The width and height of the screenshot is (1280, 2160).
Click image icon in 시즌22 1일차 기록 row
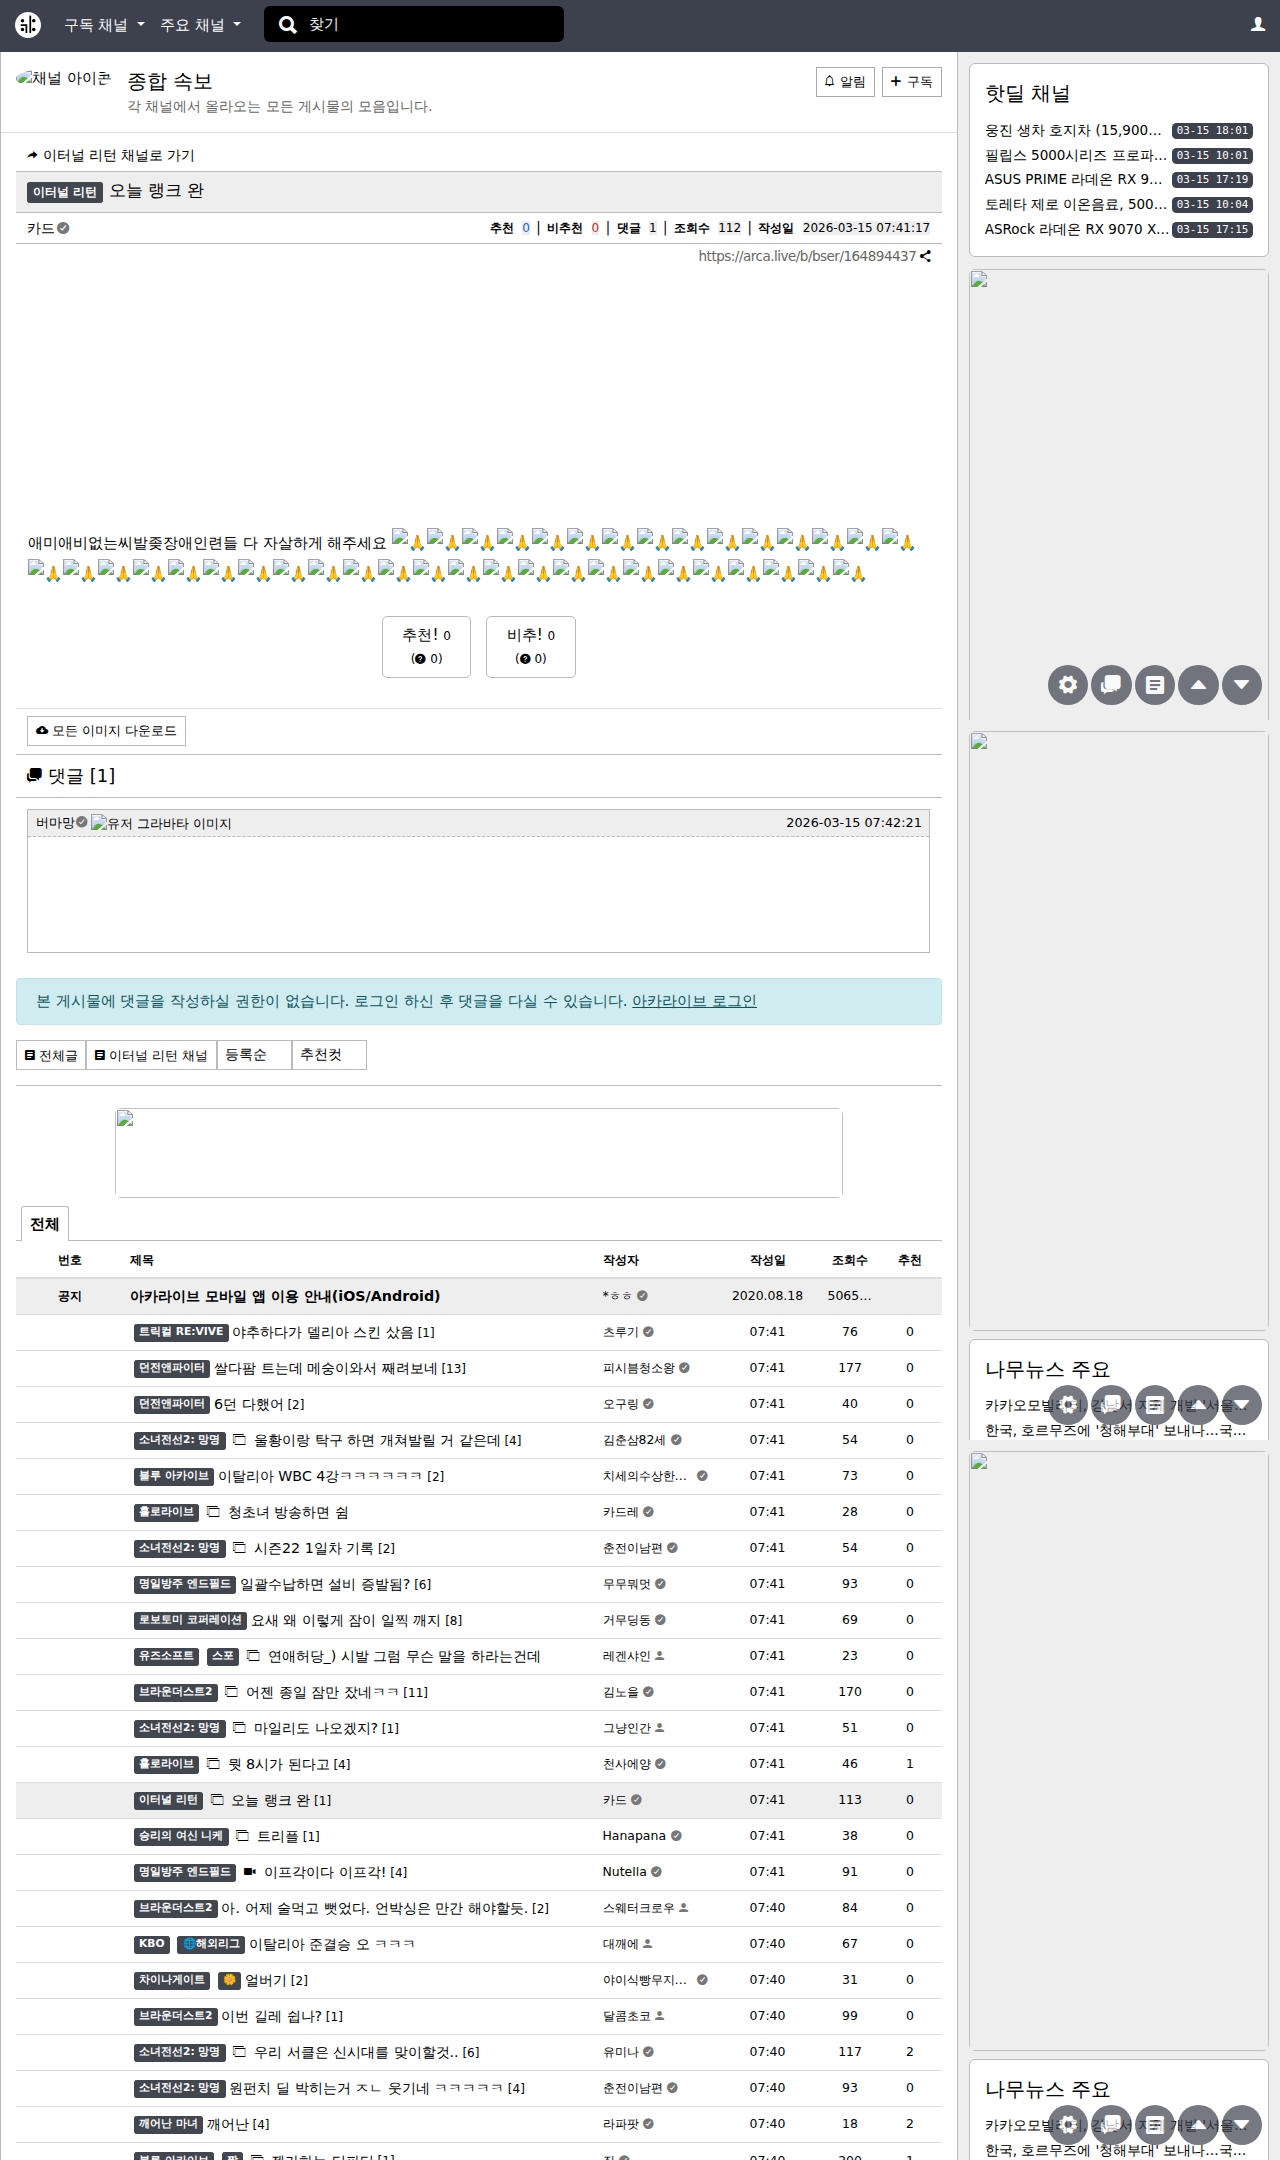click(x=239, y=1548)
